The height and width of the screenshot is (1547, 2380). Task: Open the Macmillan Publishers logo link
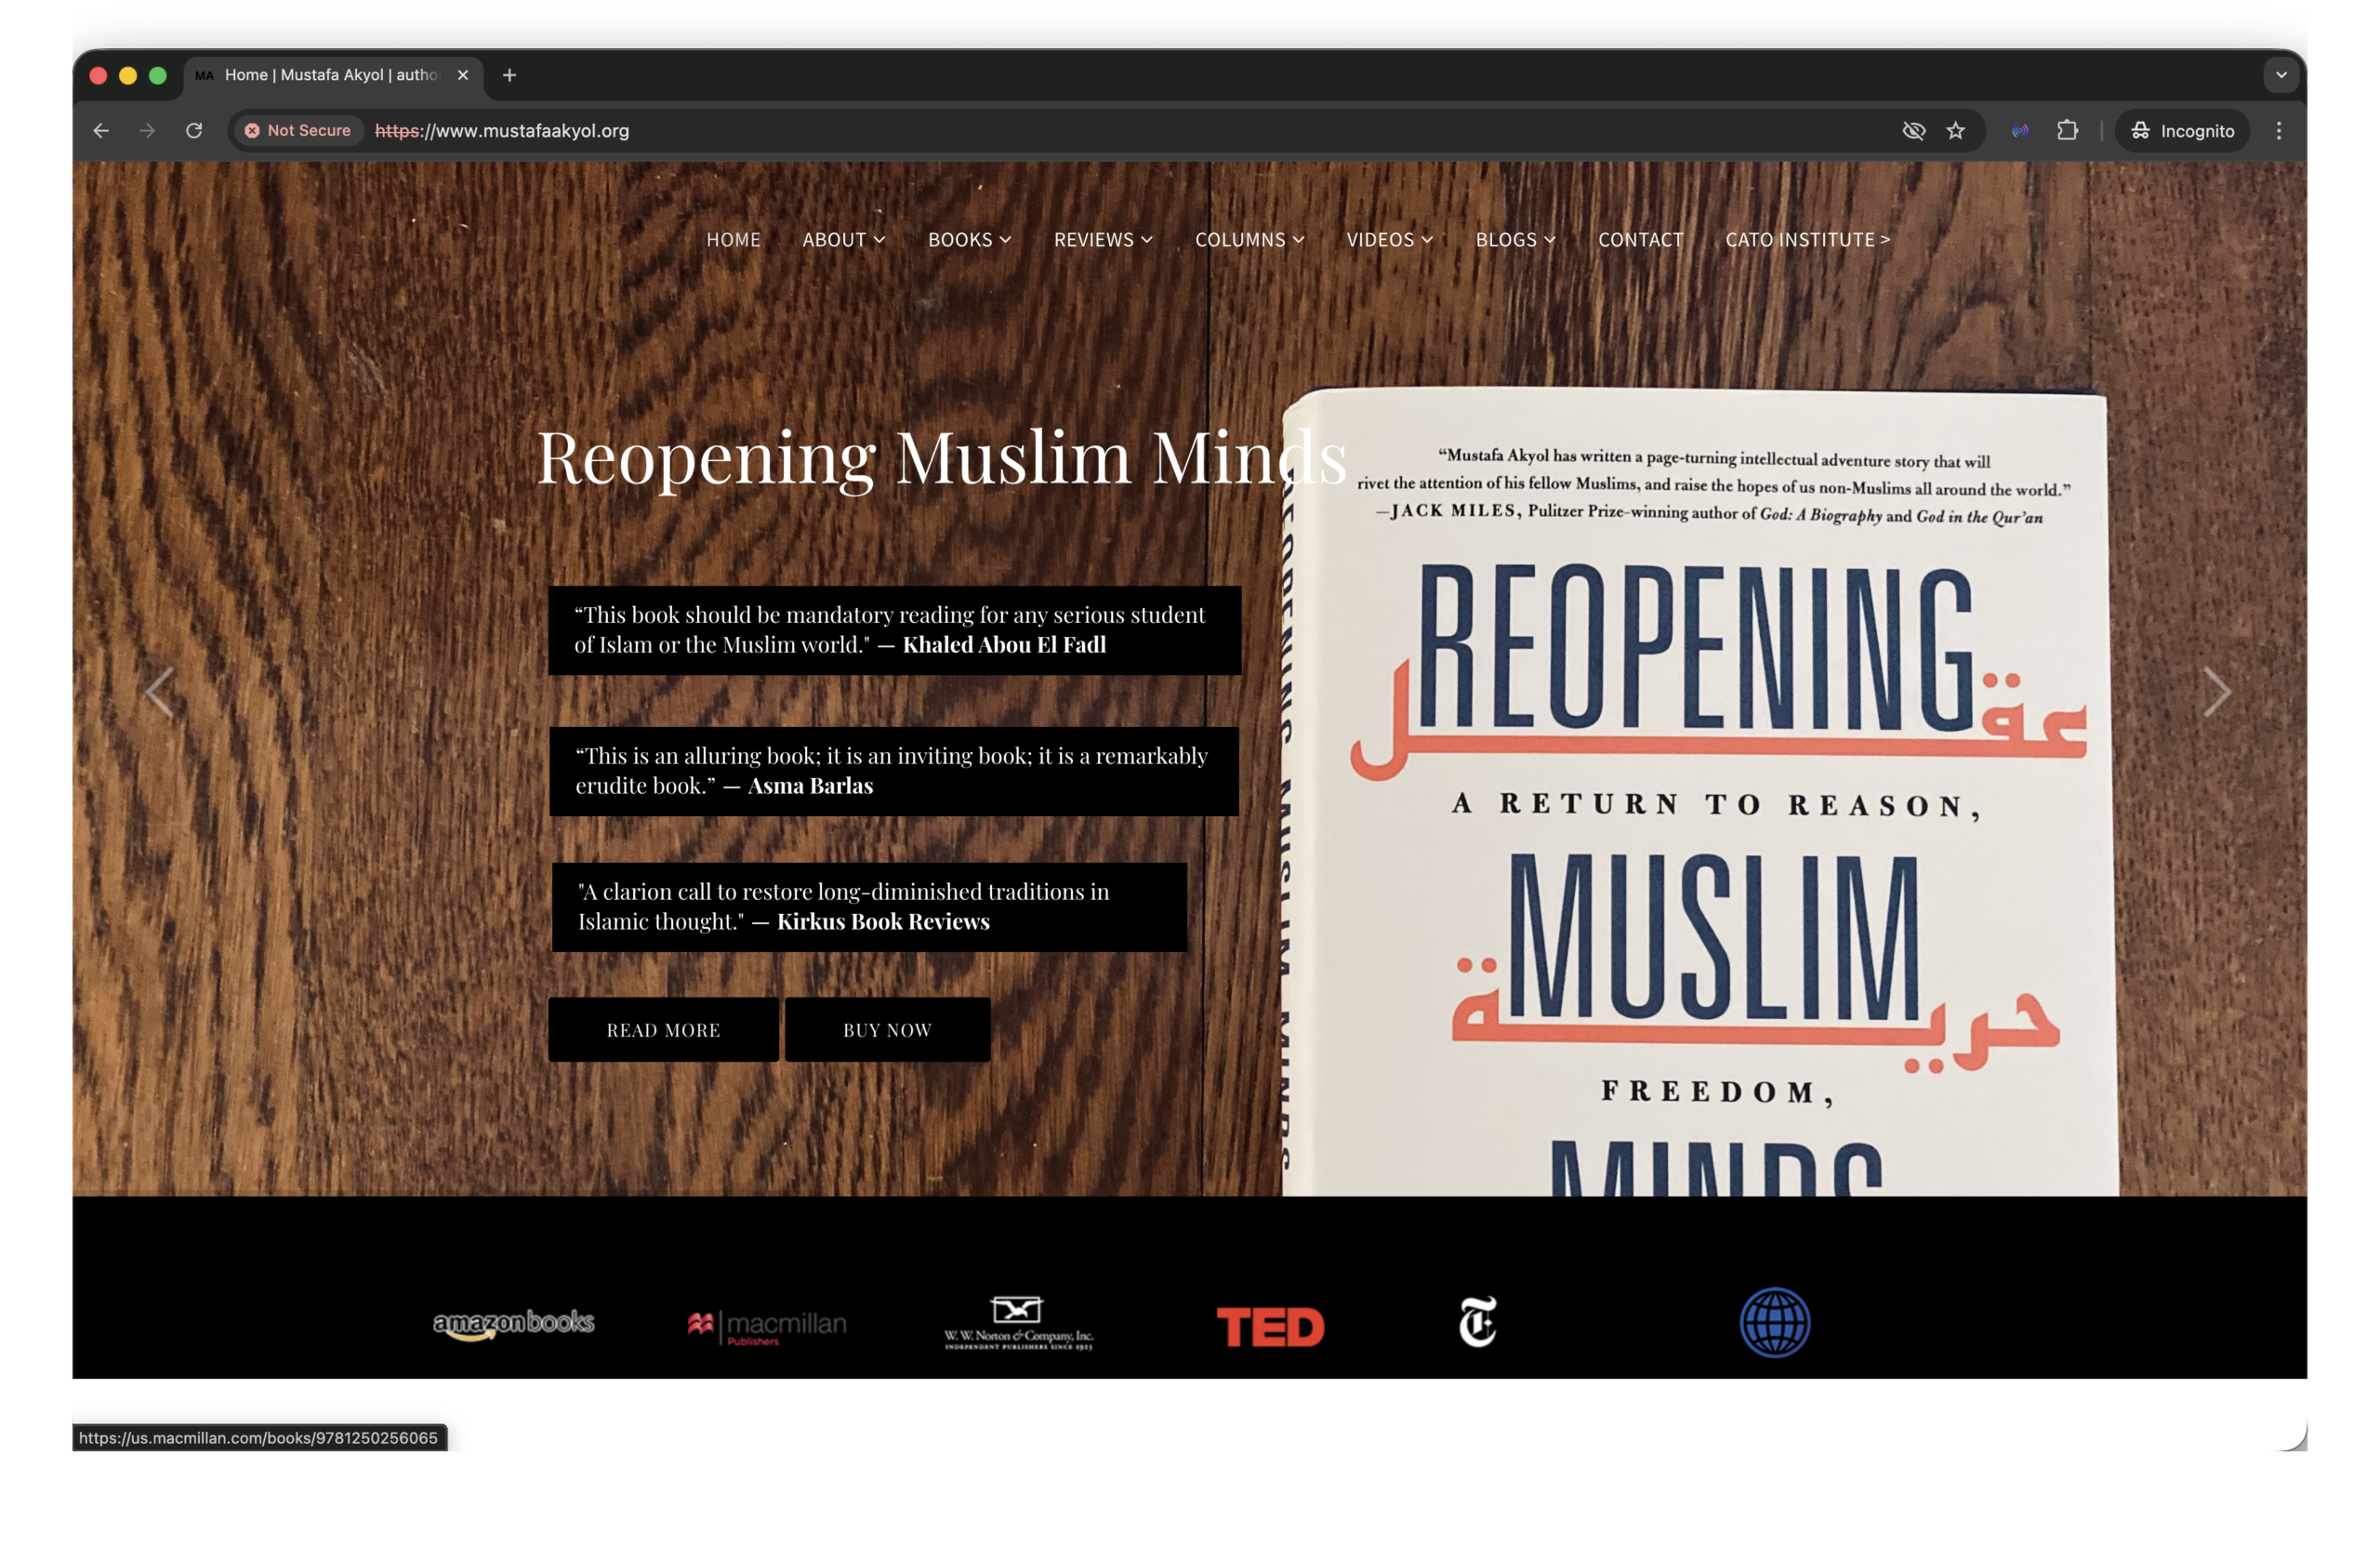pos(767,1326)
